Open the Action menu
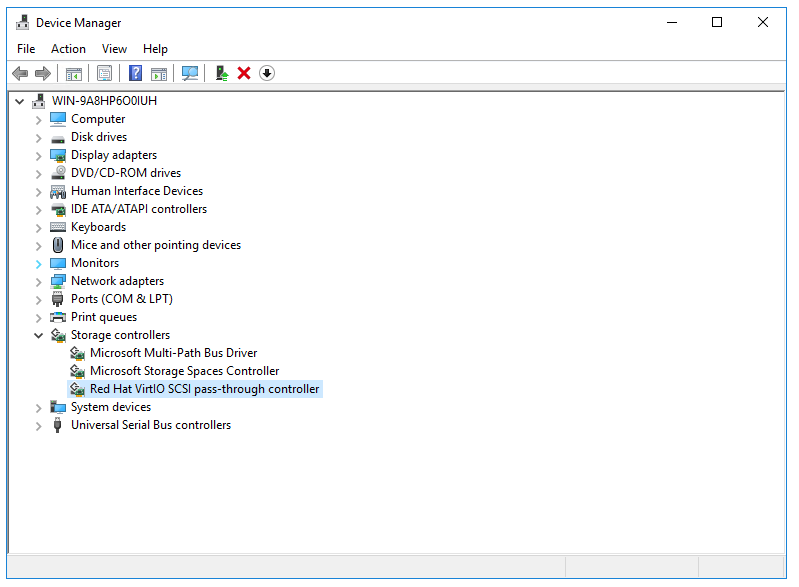 pyautogui.click(x=68, y=48)
